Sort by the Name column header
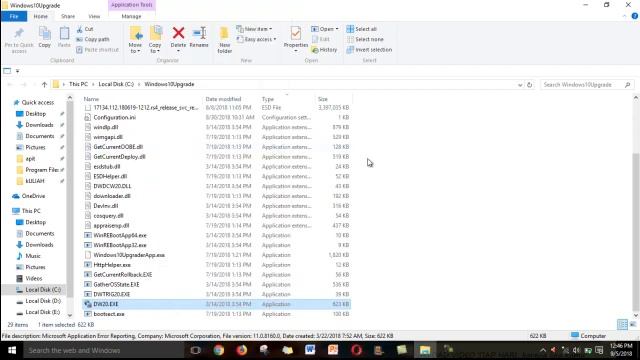 tap(91, 99)
